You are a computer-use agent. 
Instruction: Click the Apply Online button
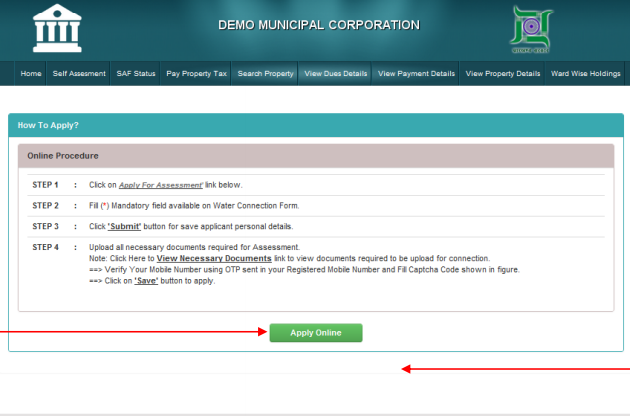(x=316, y=333)
